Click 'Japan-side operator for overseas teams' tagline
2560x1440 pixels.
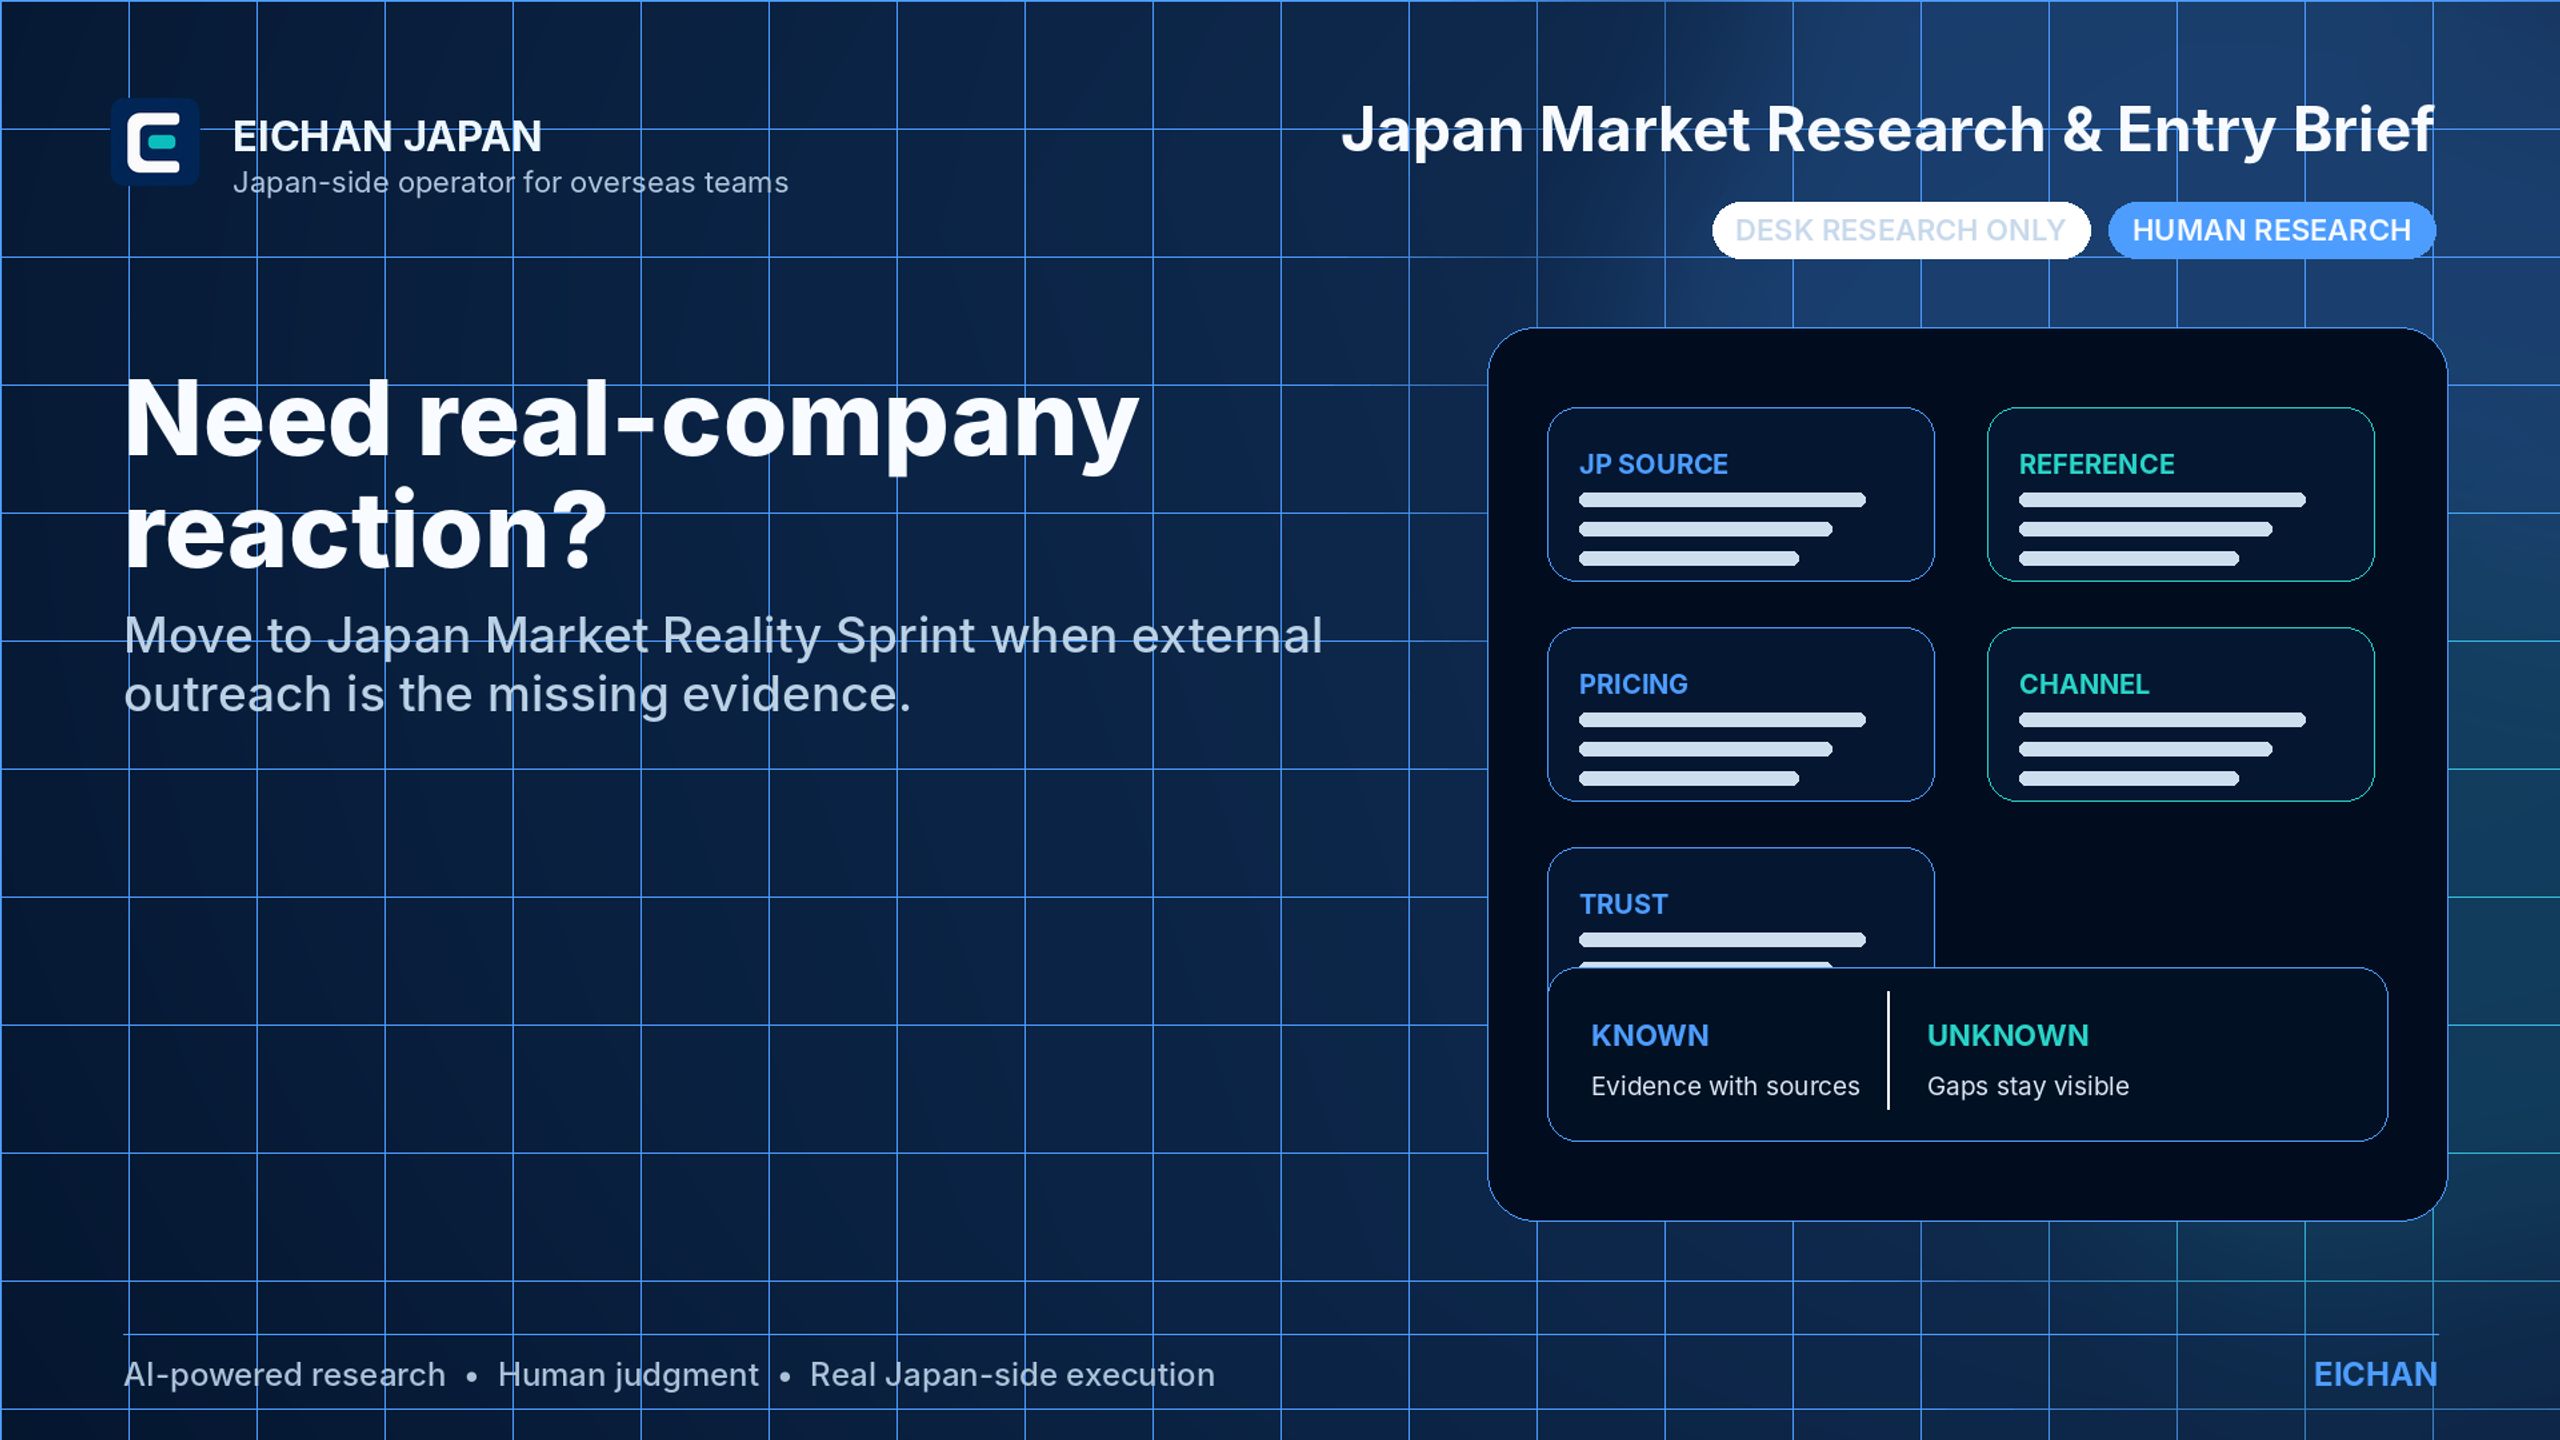click(510, 182)
